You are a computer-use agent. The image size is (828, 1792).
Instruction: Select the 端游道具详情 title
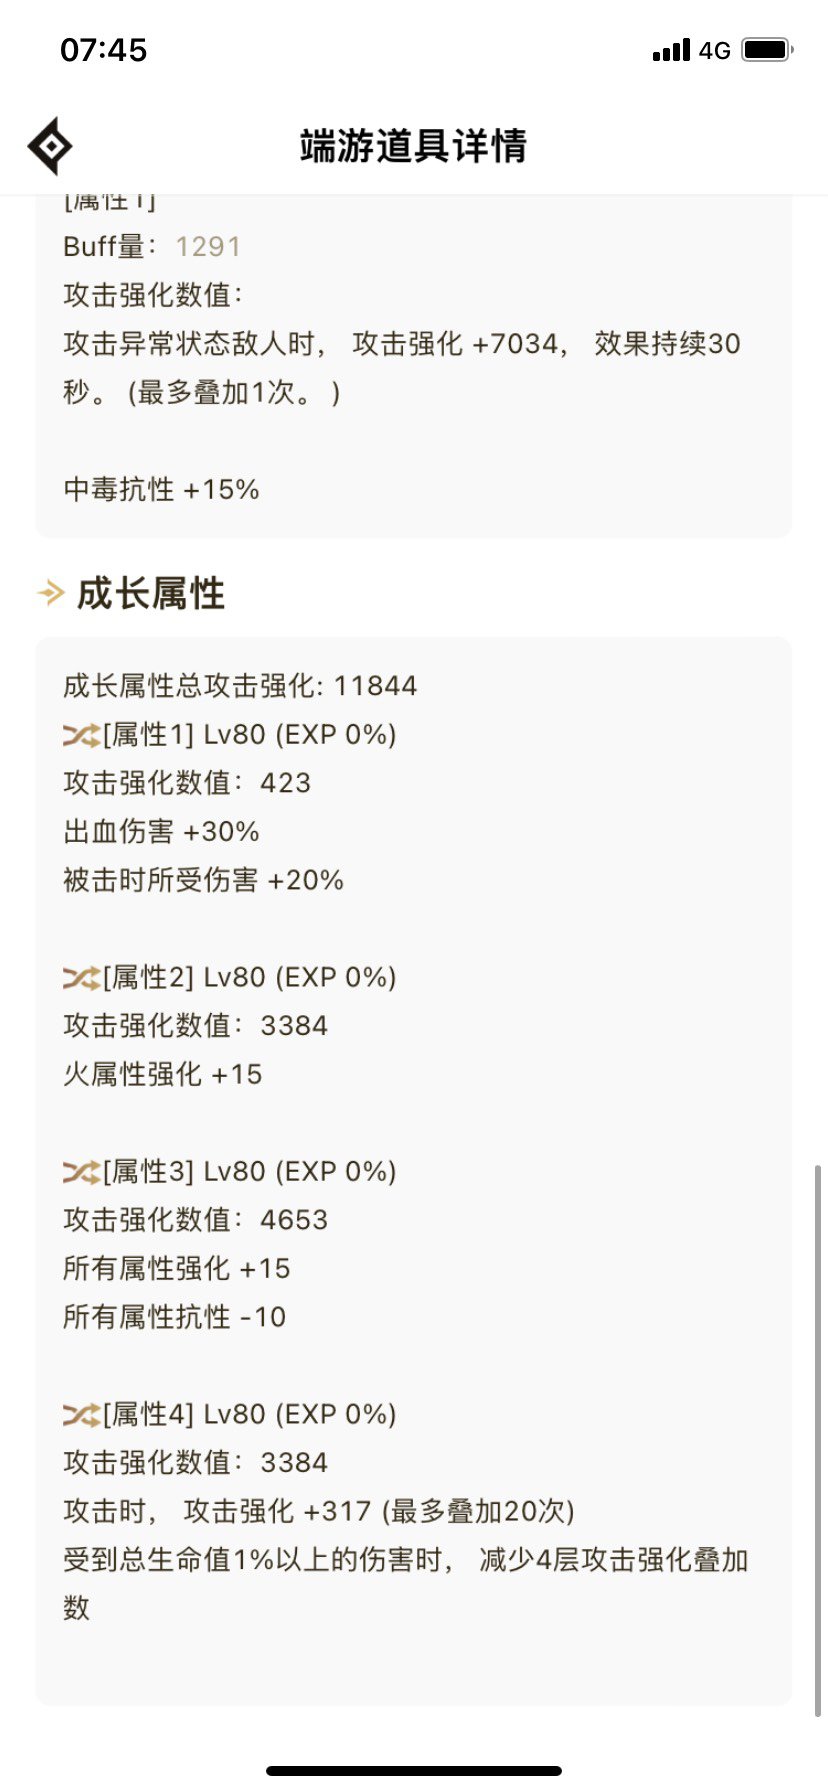pyautogui.click(x=413, y=145)
